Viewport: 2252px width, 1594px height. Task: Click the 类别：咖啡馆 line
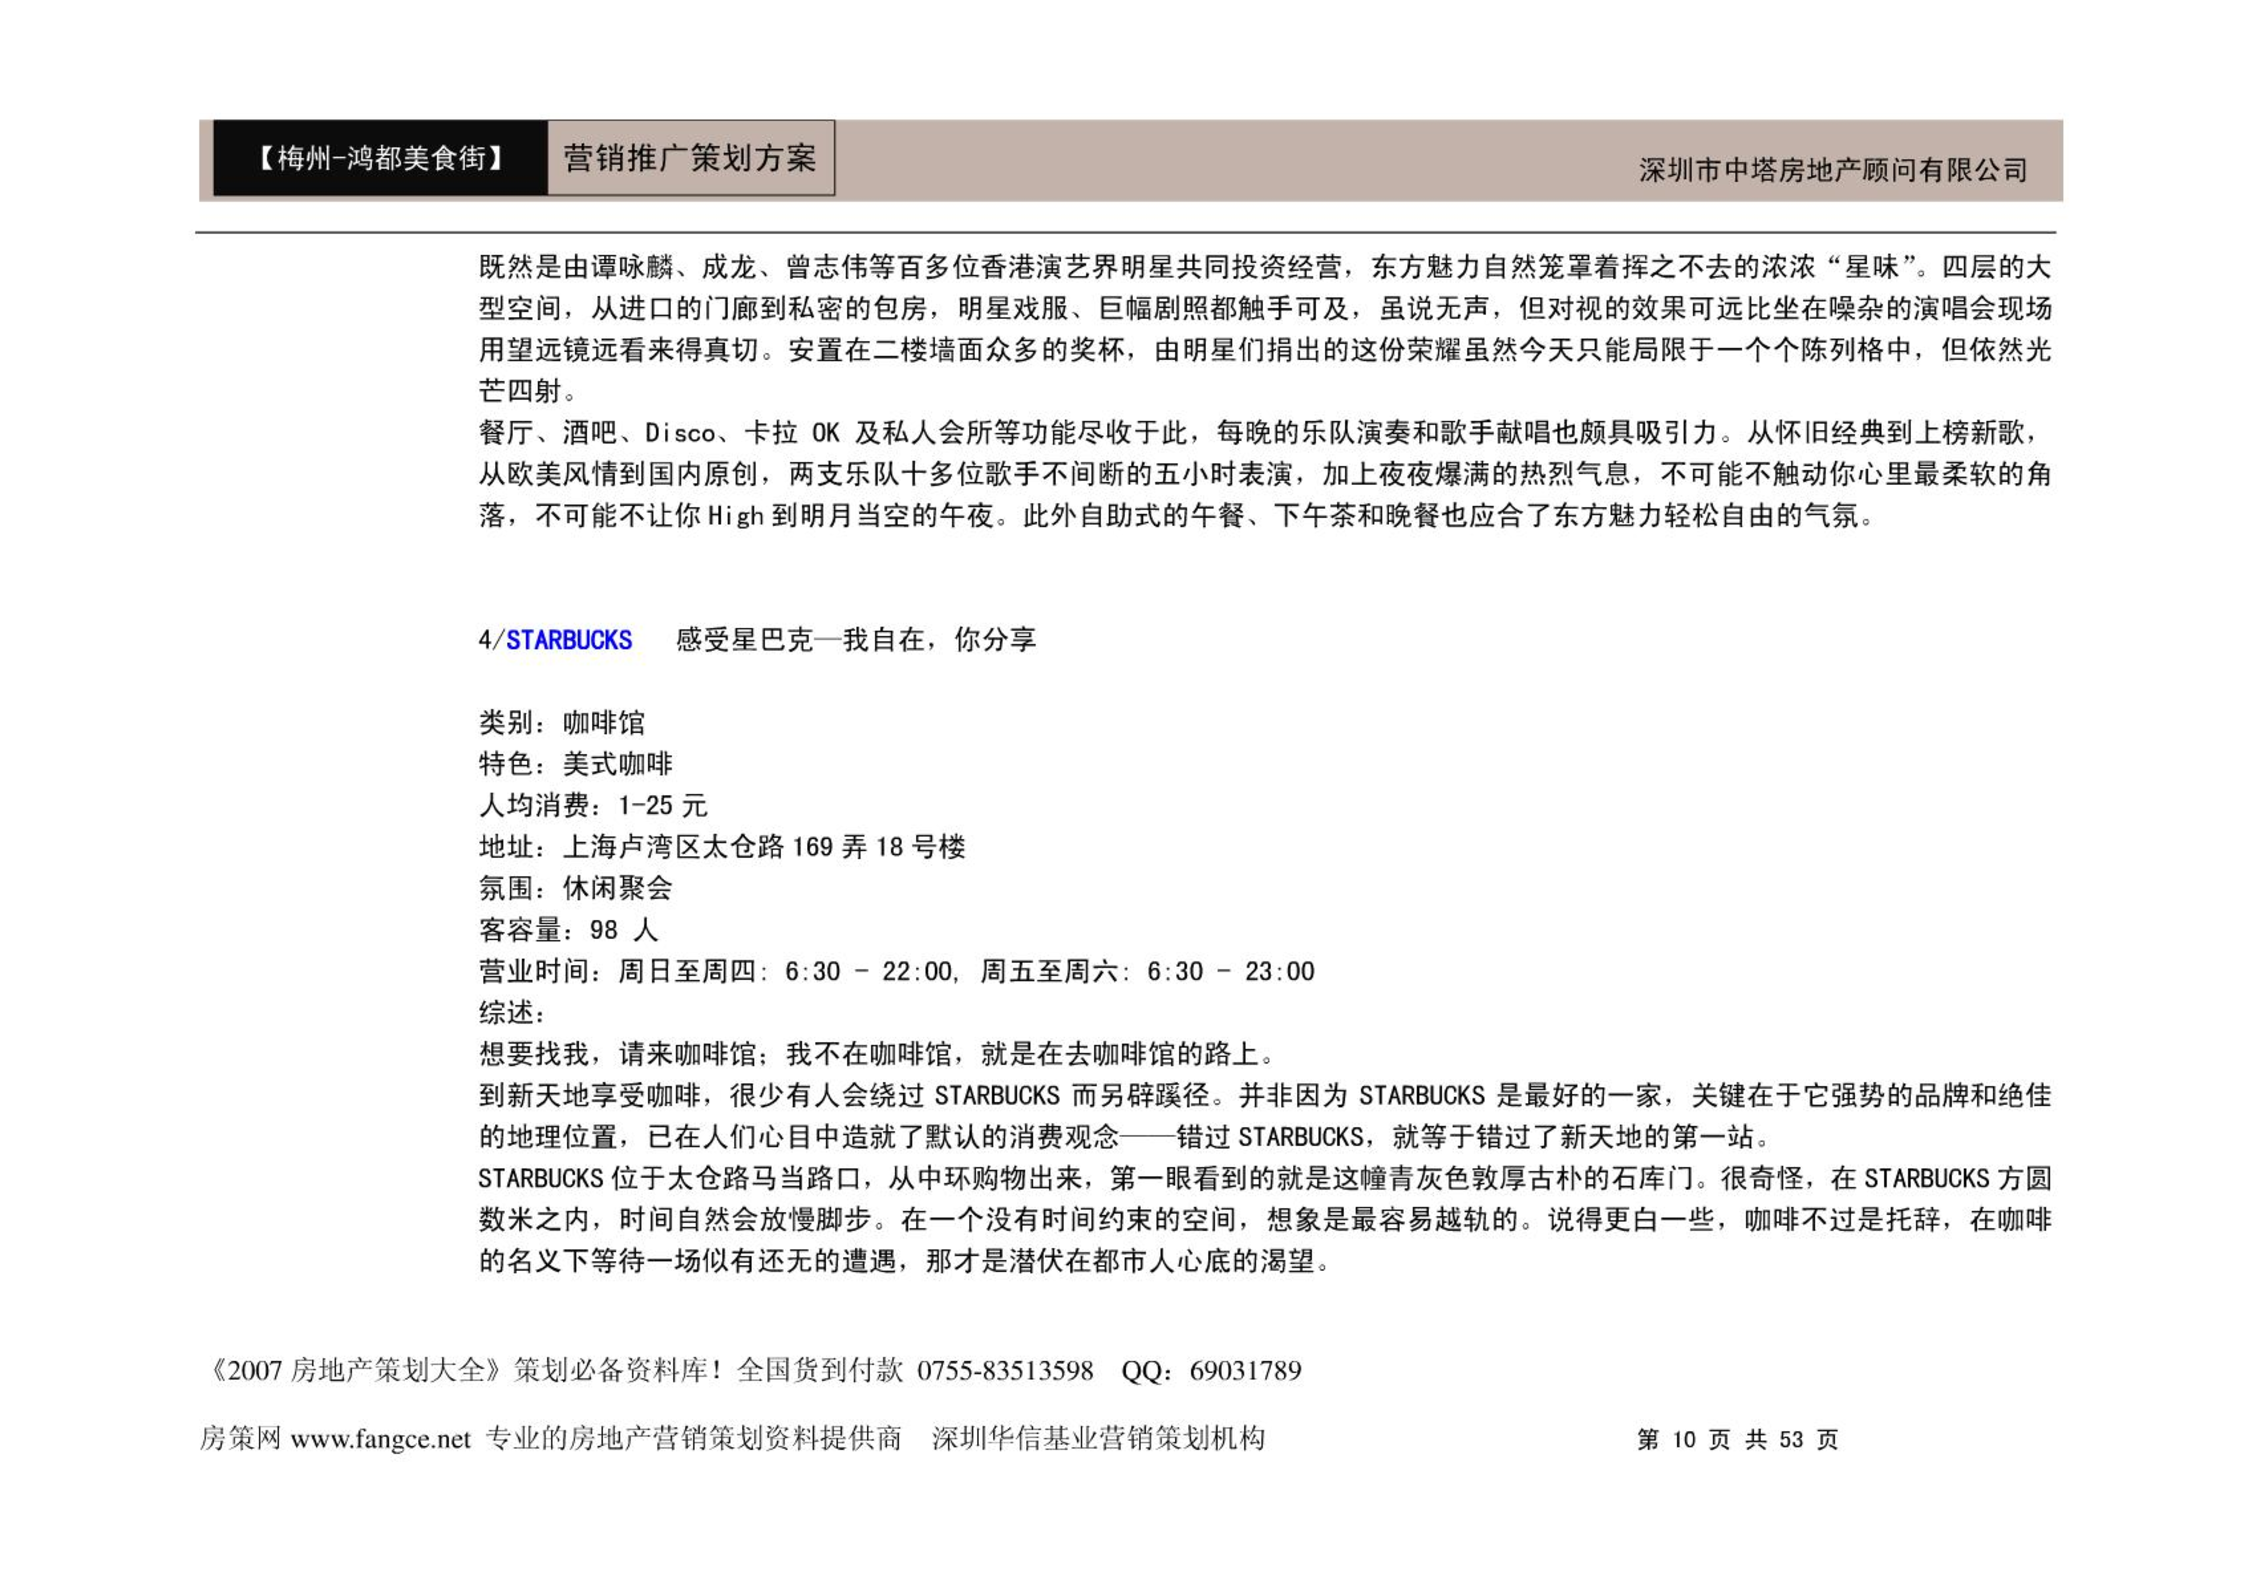(562, 723)
